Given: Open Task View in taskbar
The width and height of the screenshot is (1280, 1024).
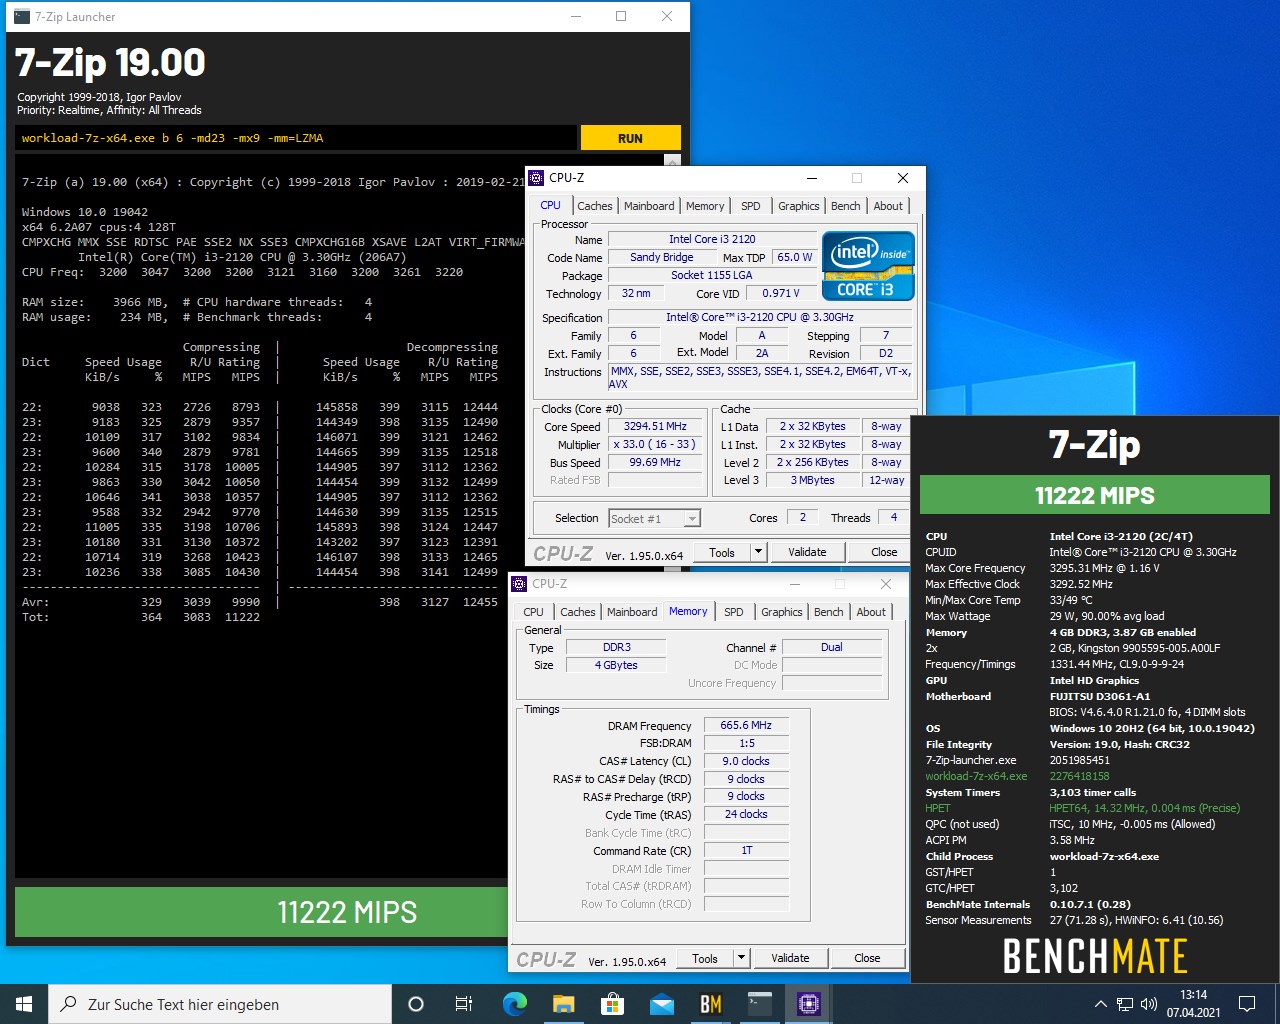Looking at the screenshot, I should click(464, 1004).
